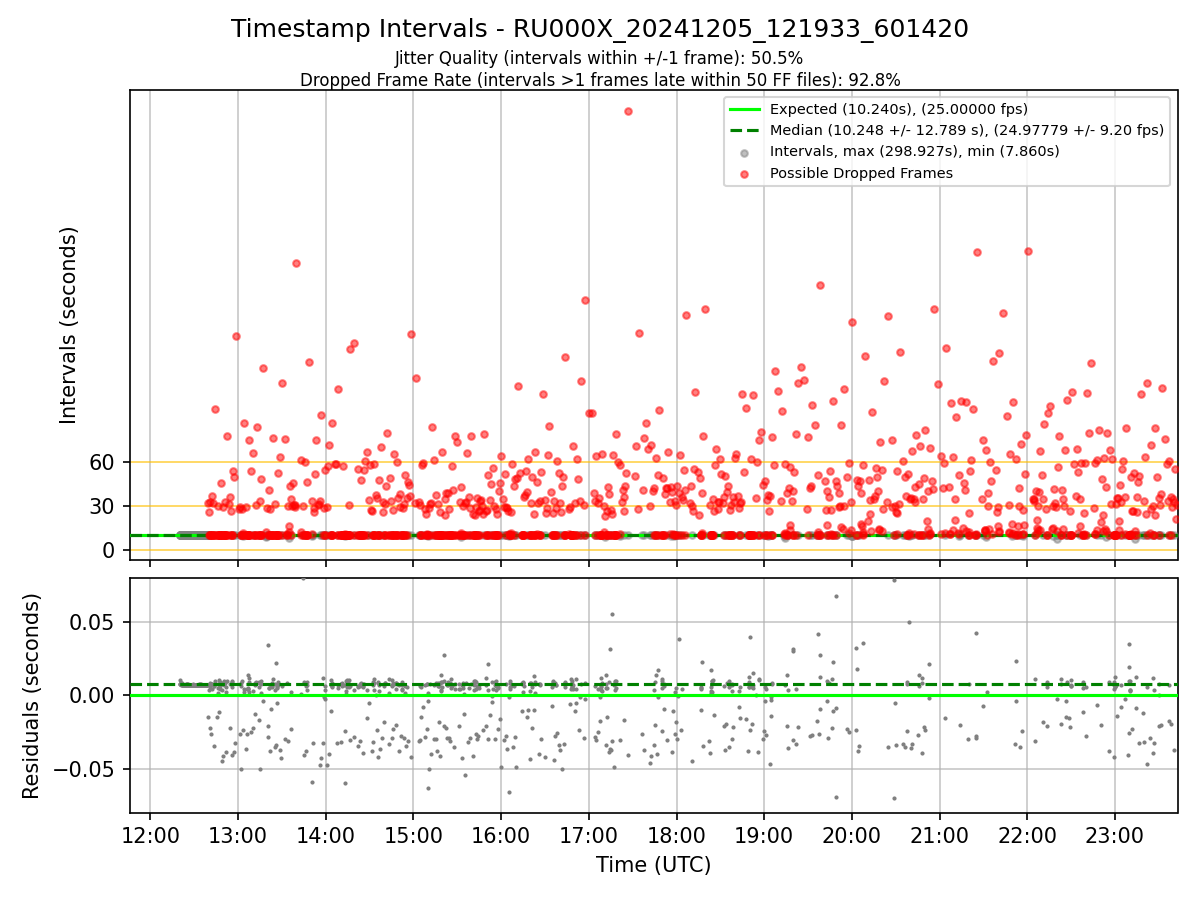Click the 'Possible Dropped Frames' legend entry
The image size is (1200, 900).
861,173
